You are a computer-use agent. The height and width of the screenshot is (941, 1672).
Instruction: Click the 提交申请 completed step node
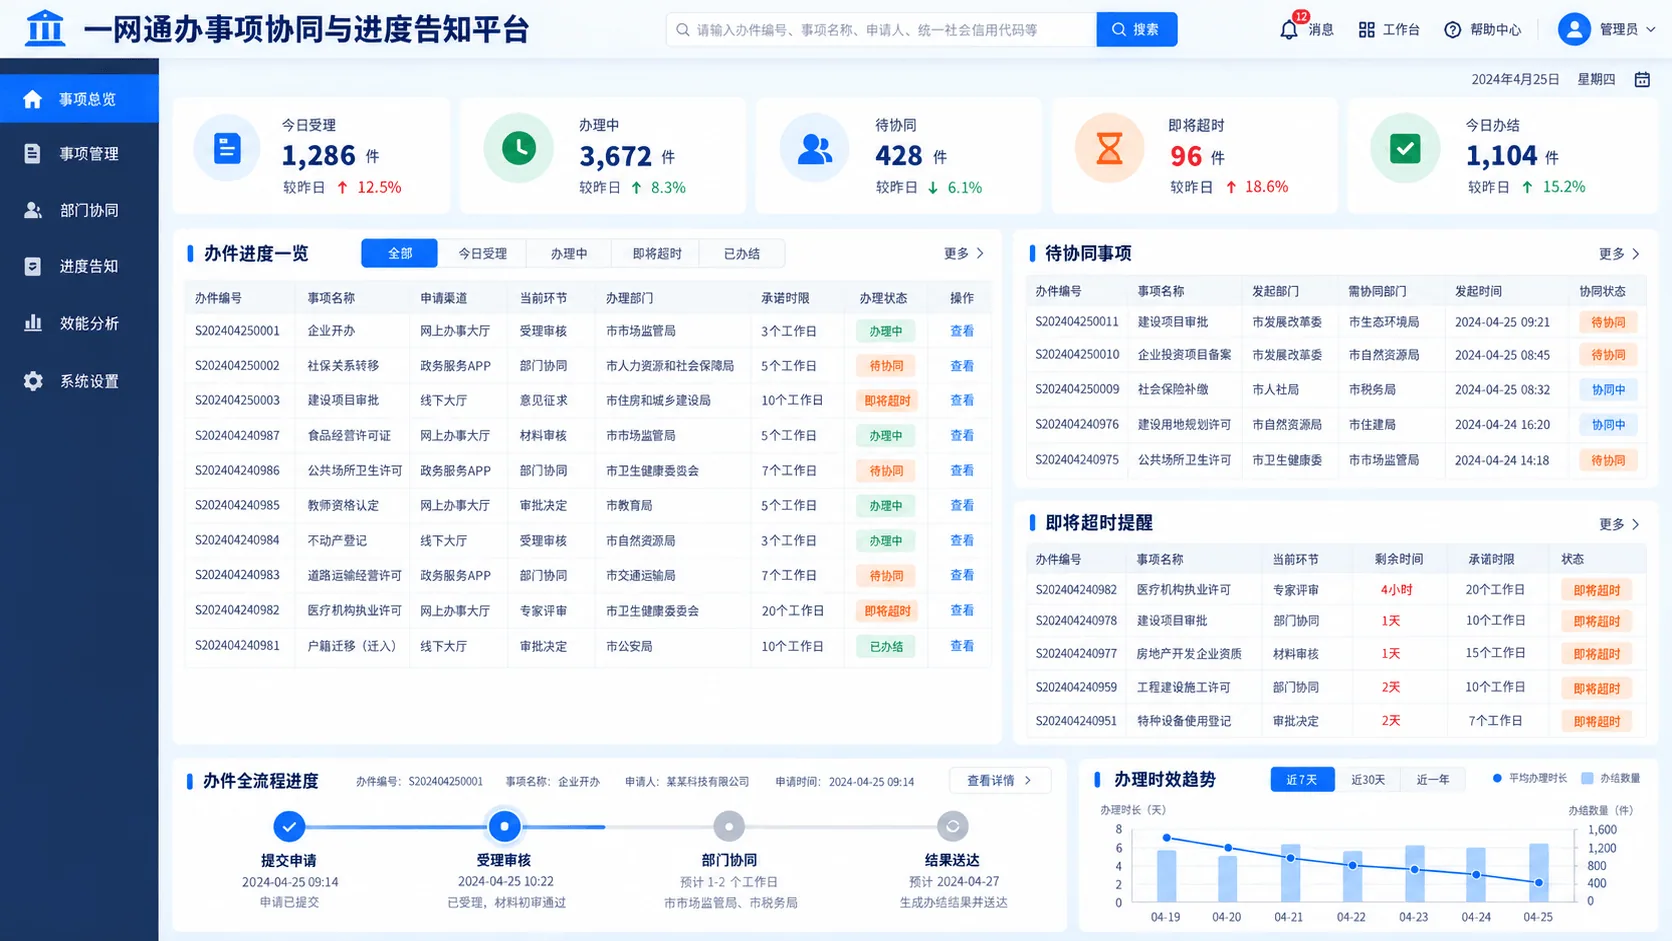click(289, 826)
